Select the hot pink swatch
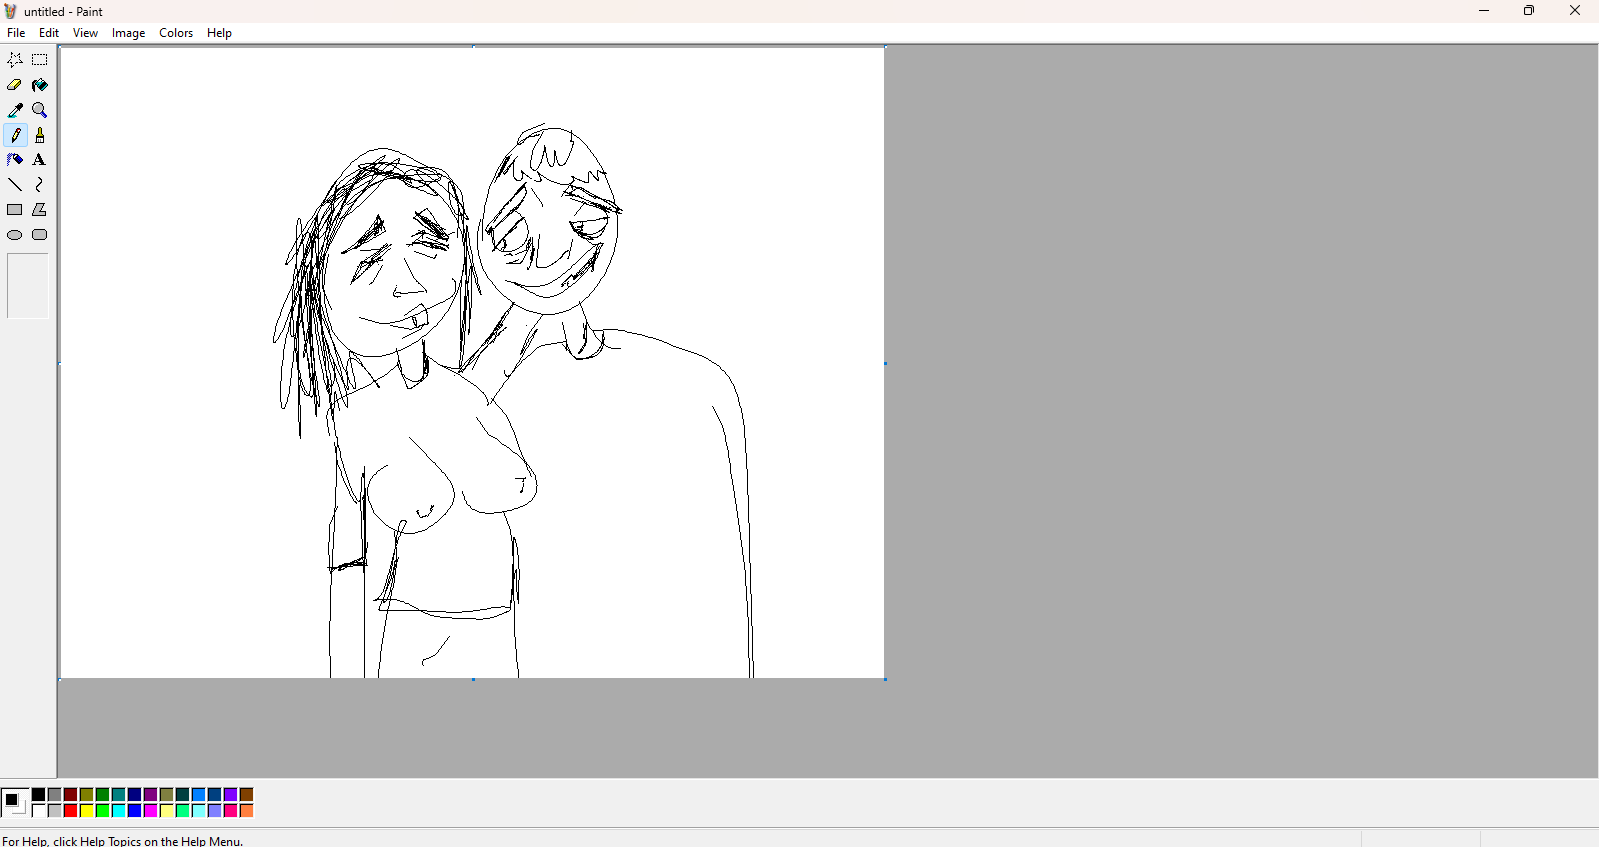 point(231,811)
